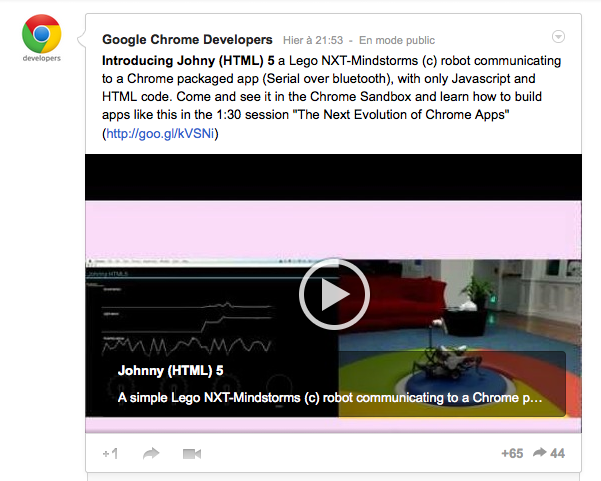This screenshot has width=601, height=481.
Task: Open the post options dropdown arrow
Action: (x=558, y=36)
